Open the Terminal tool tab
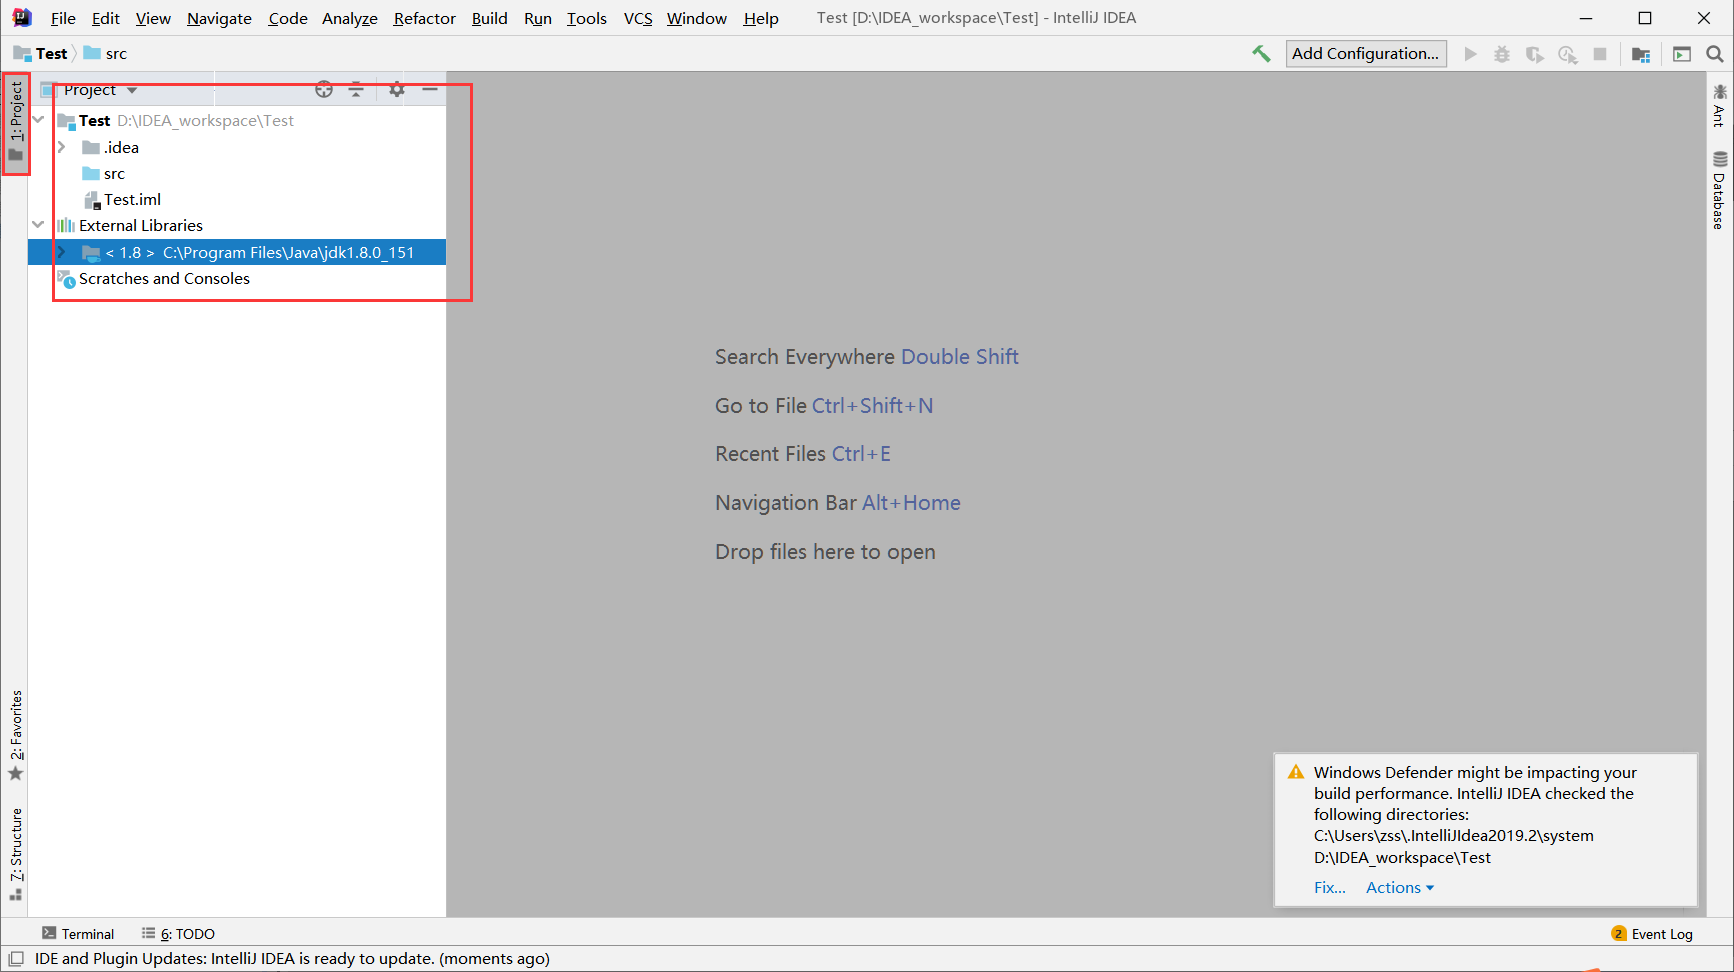Viewport: 1734px width, 972px height. coord(78,933)
